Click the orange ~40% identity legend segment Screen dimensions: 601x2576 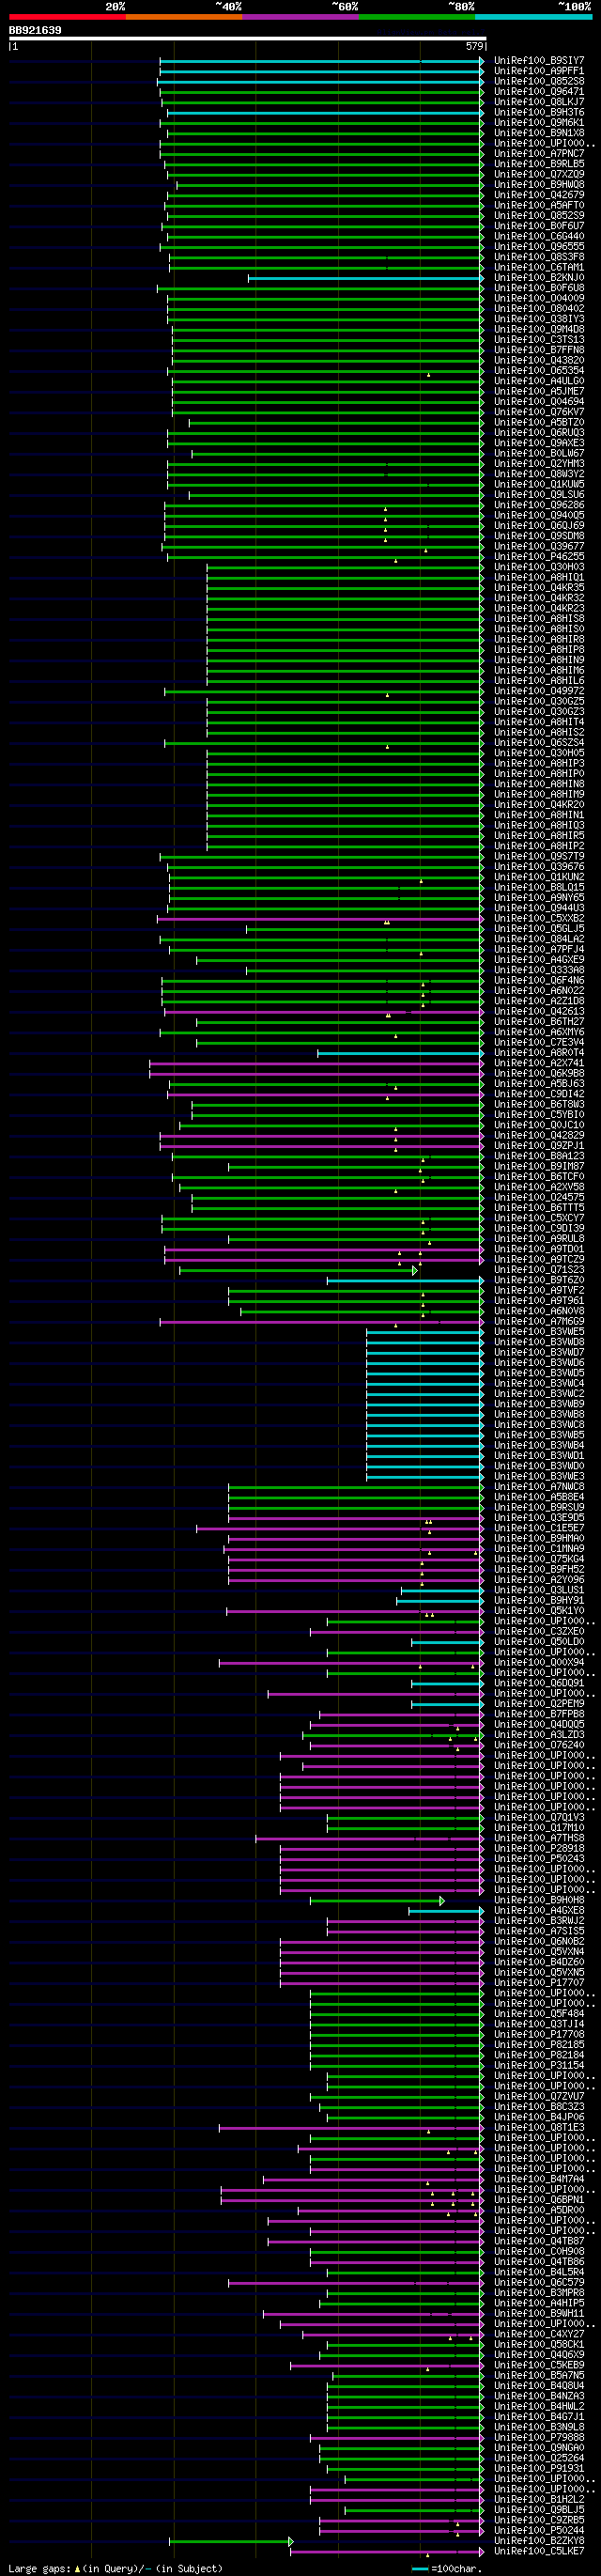click(x=184, y=17)
